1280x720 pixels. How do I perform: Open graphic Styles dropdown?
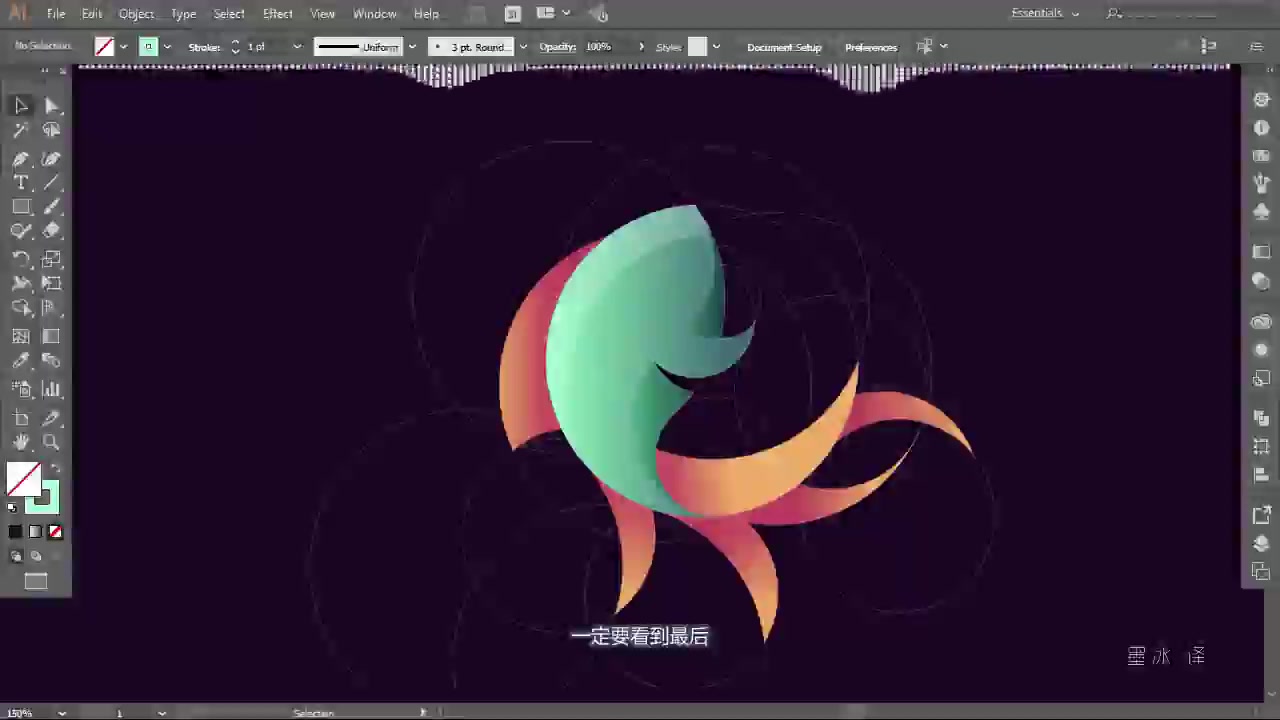(x=716, y=47)
